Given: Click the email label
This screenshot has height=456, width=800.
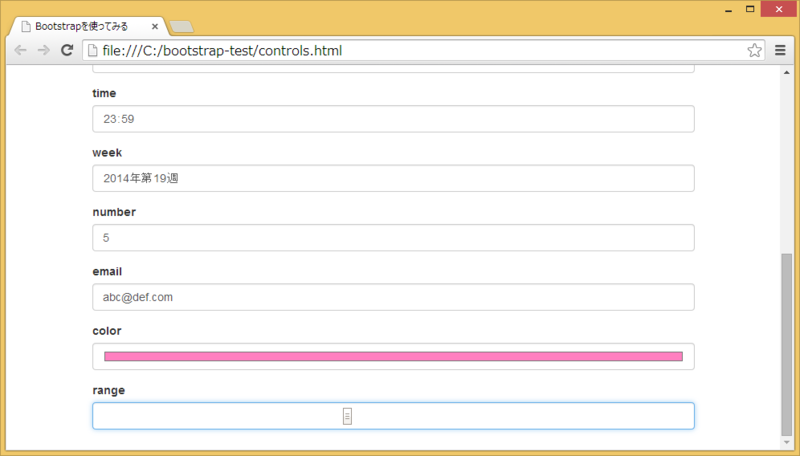Looking at the screenshot, I should click(107, 271).
